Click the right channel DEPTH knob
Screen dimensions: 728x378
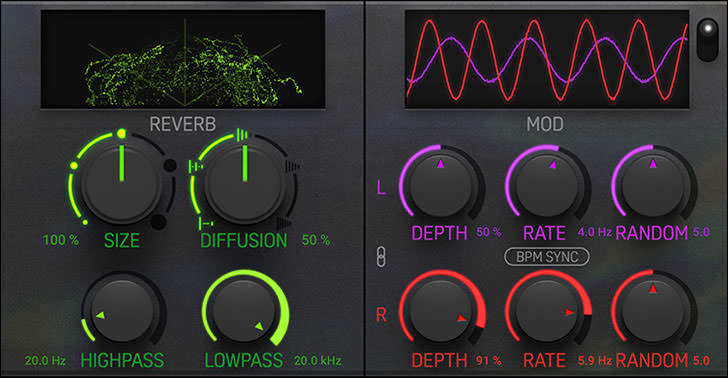coord(441,310)
